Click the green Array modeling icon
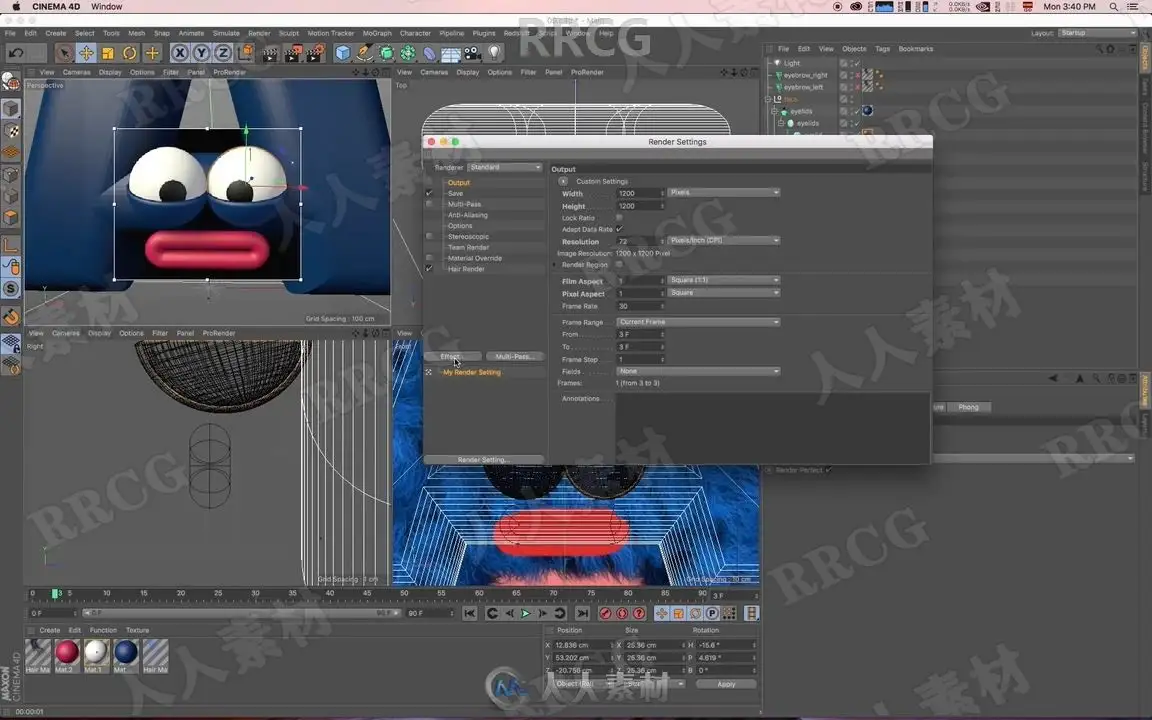The image size is (1152, 720). point(408,53)
